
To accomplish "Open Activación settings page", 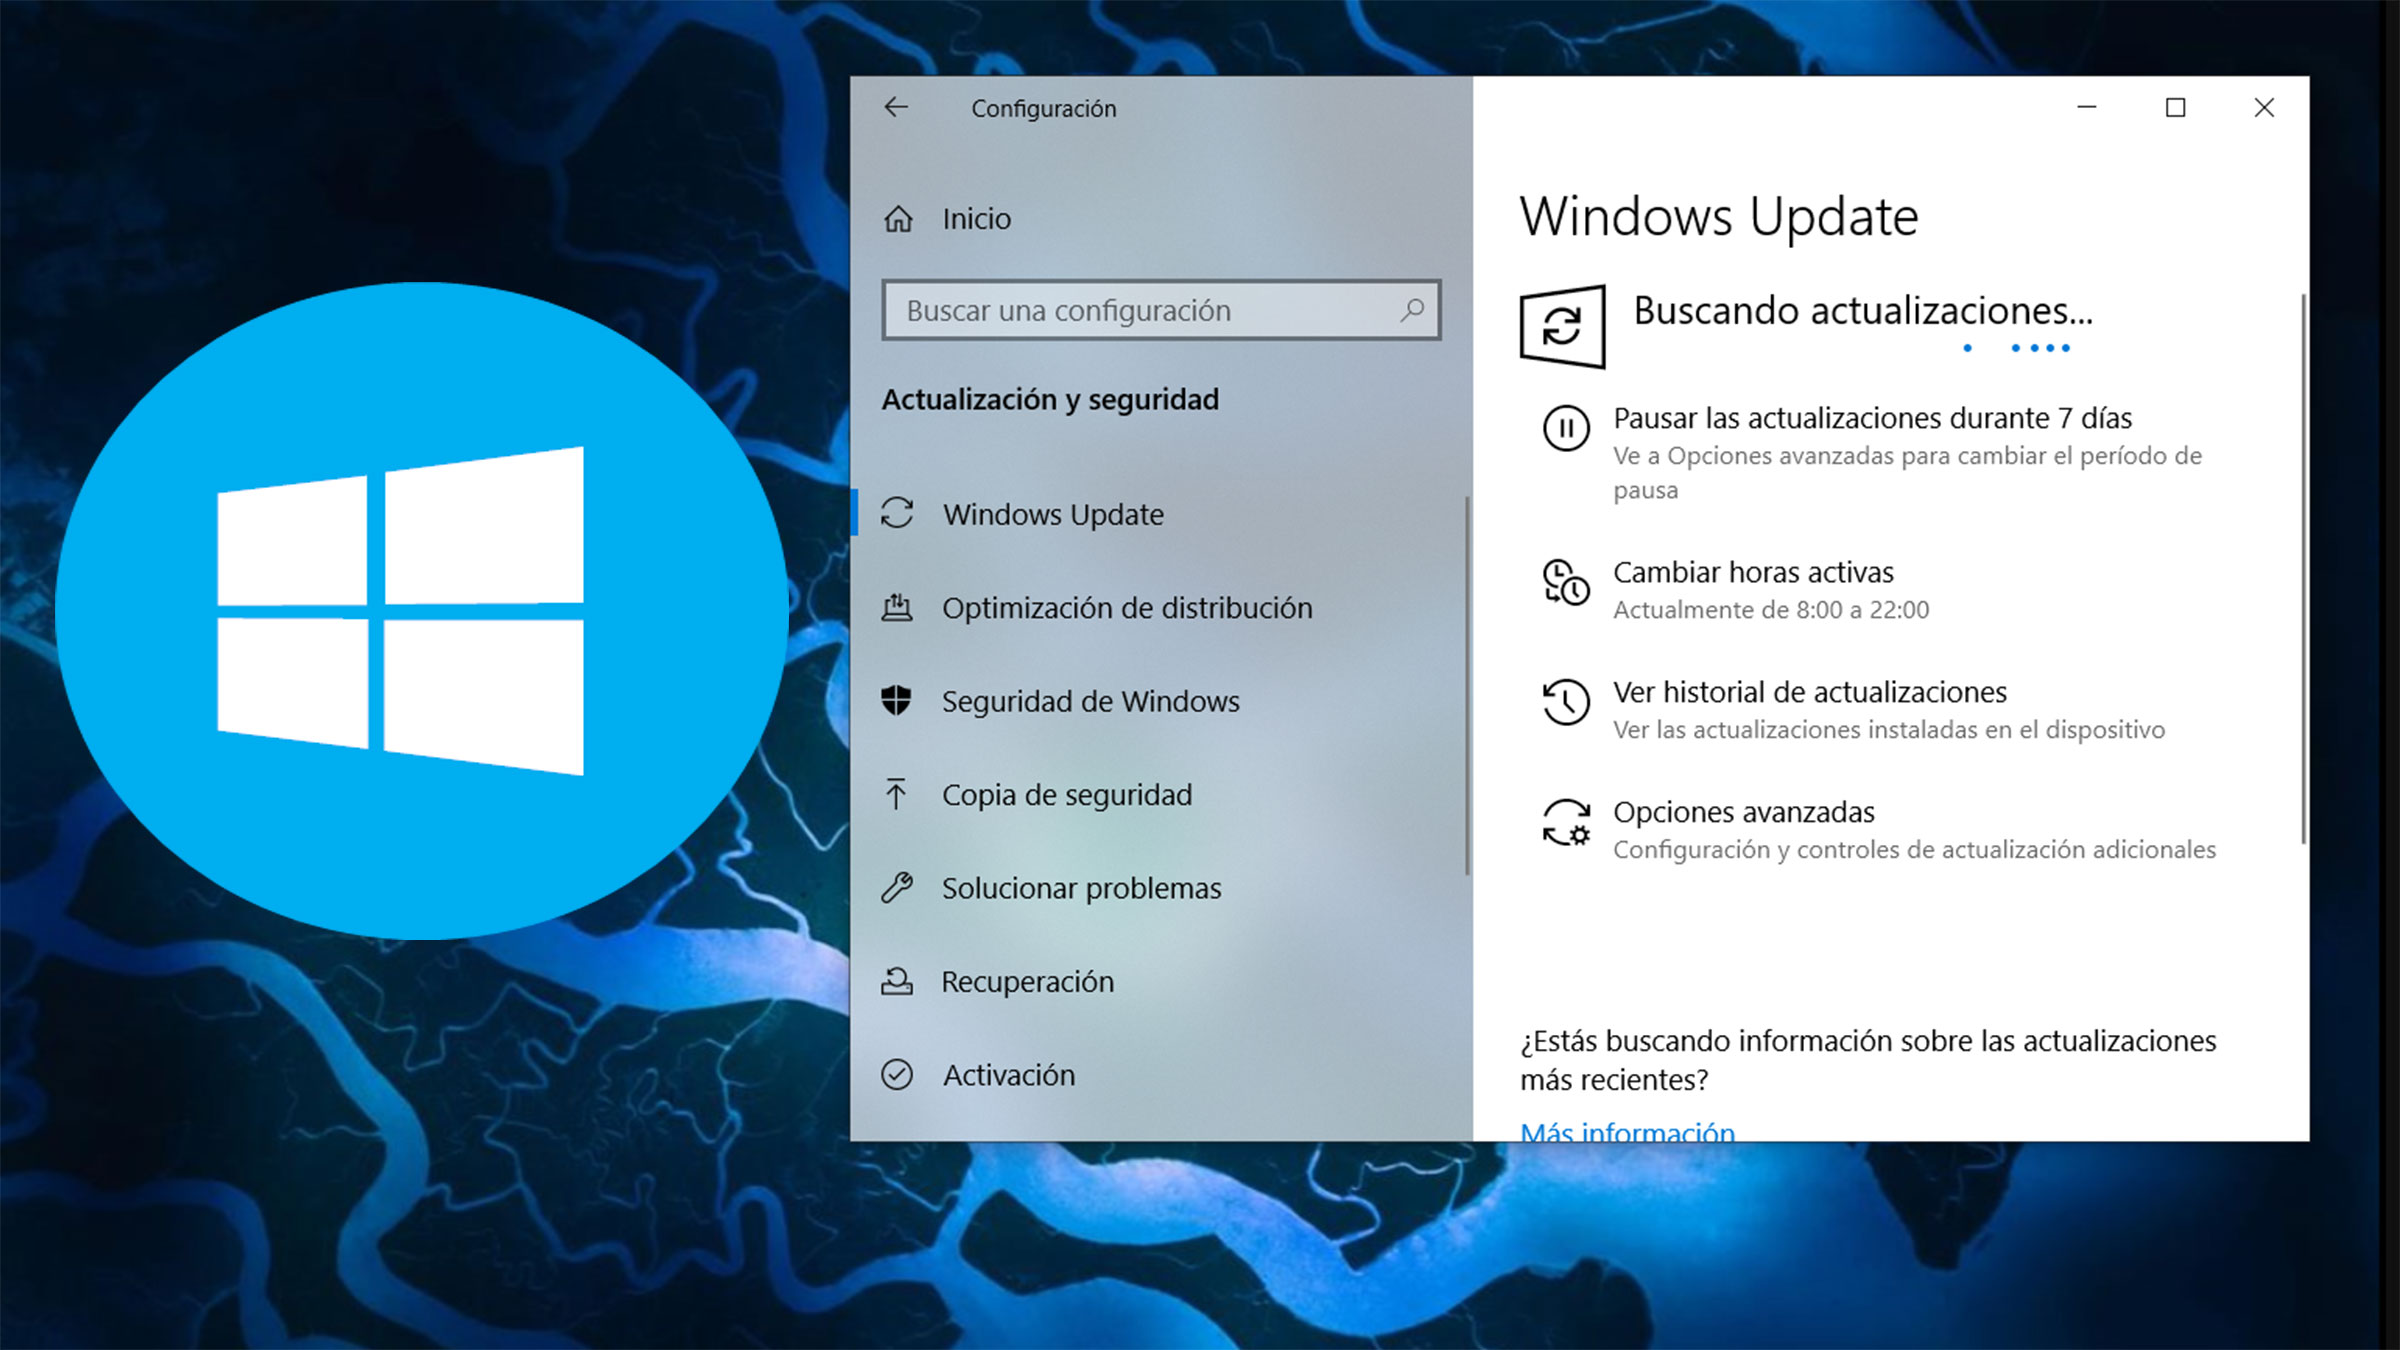I will tap(1008, 1075).
